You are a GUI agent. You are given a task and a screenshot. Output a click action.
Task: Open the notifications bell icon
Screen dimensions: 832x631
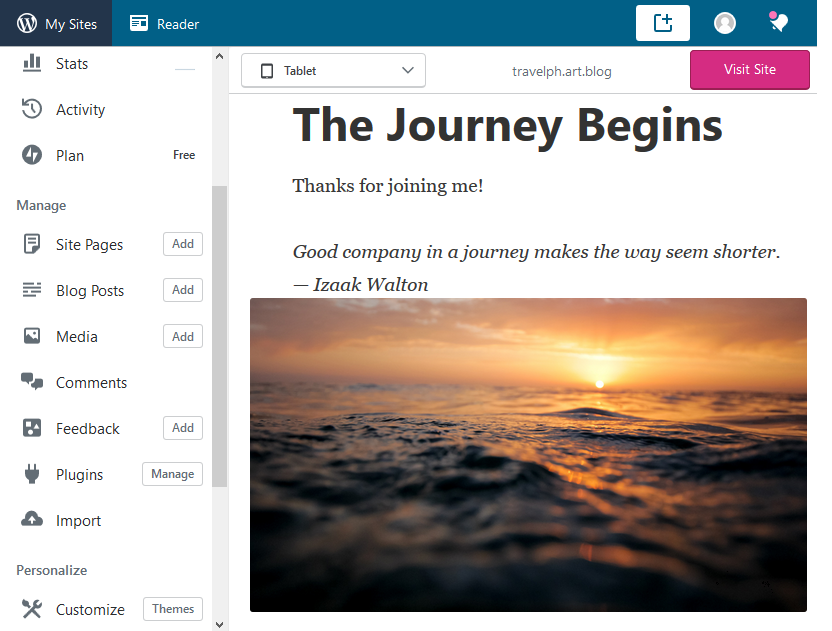[778, 23]
